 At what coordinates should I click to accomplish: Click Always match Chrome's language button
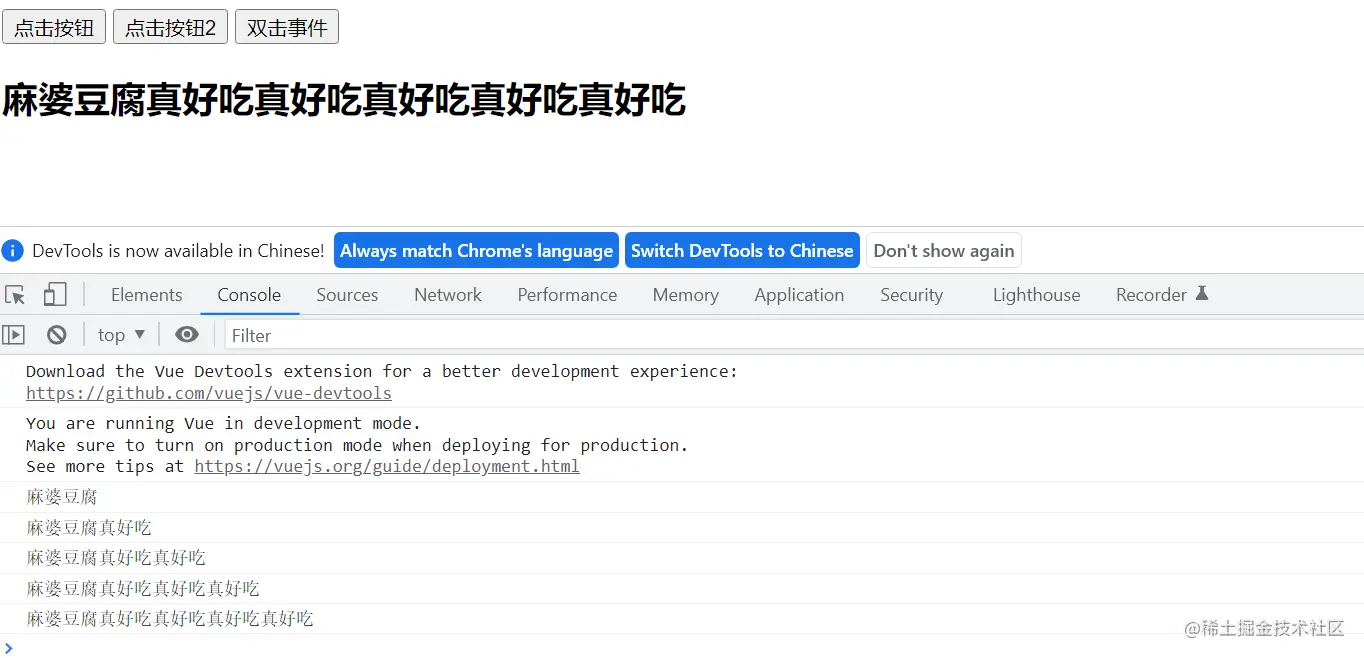point(476,251)
